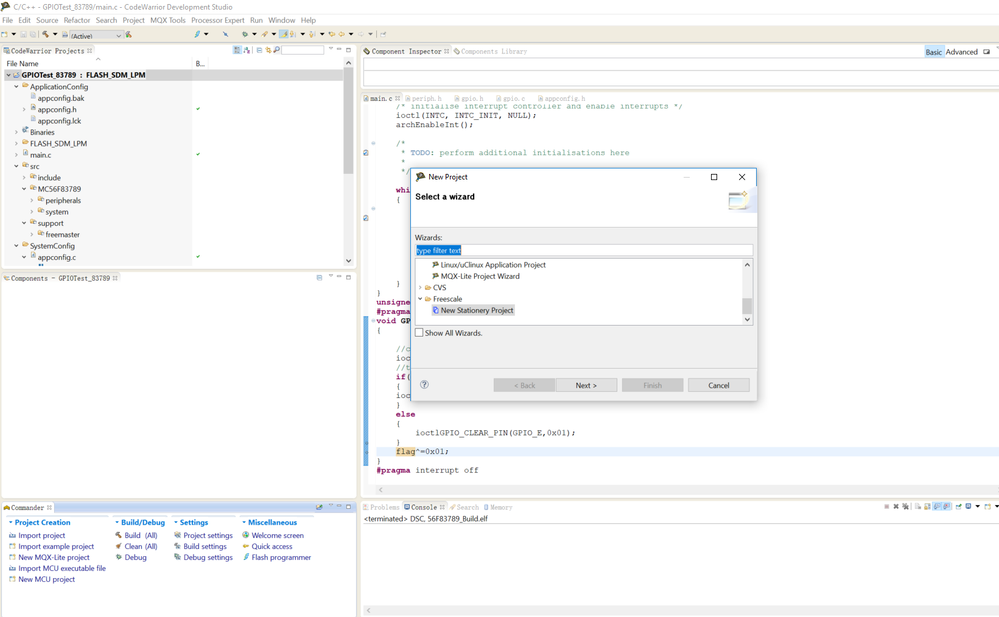The width and height of the screenshot is (999, 617).
Task: Switch to Advanced view in Component Inspector
Action: coord(961,52)
